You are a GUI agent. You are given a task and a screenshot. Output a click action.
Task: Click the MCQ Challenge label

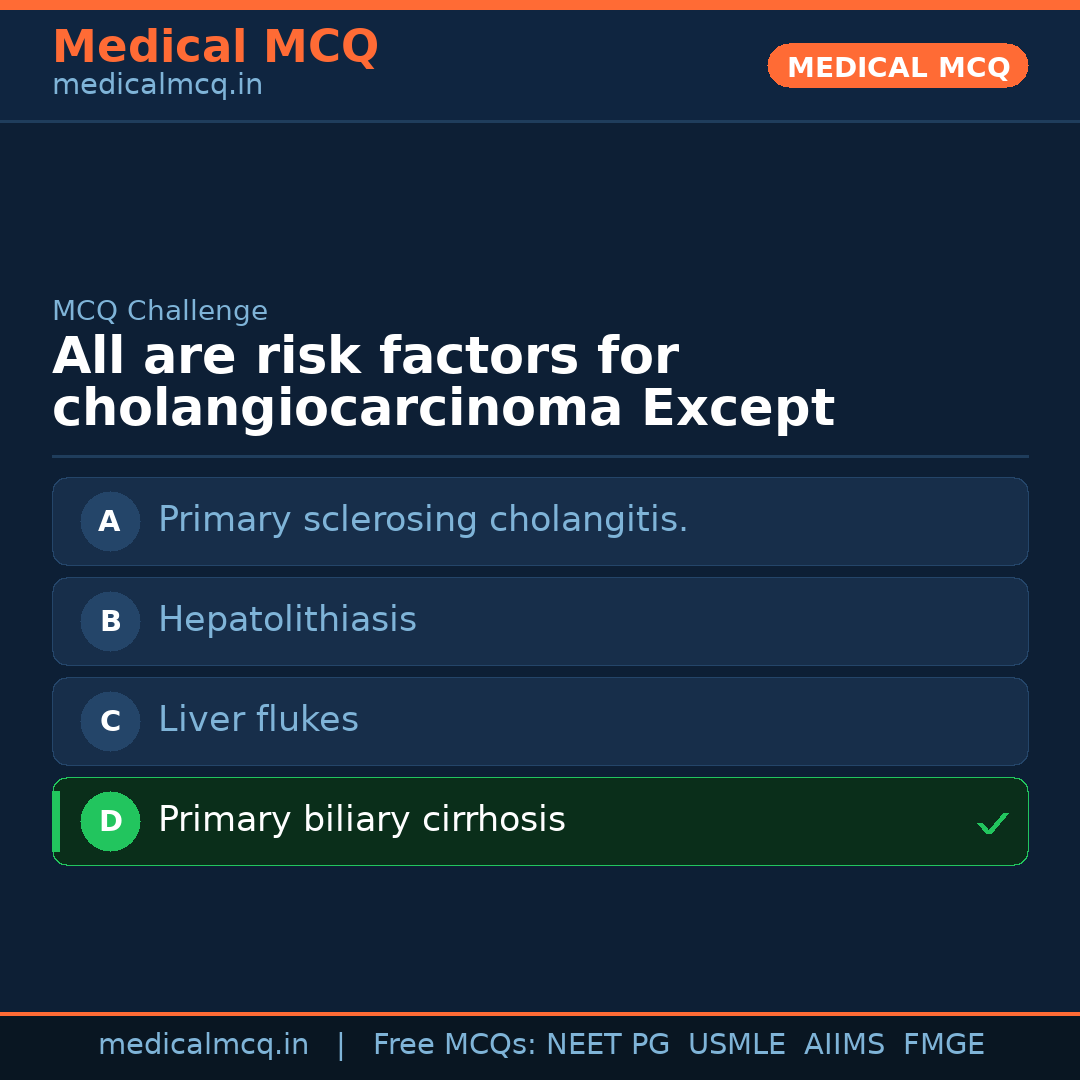pos(160,311)
